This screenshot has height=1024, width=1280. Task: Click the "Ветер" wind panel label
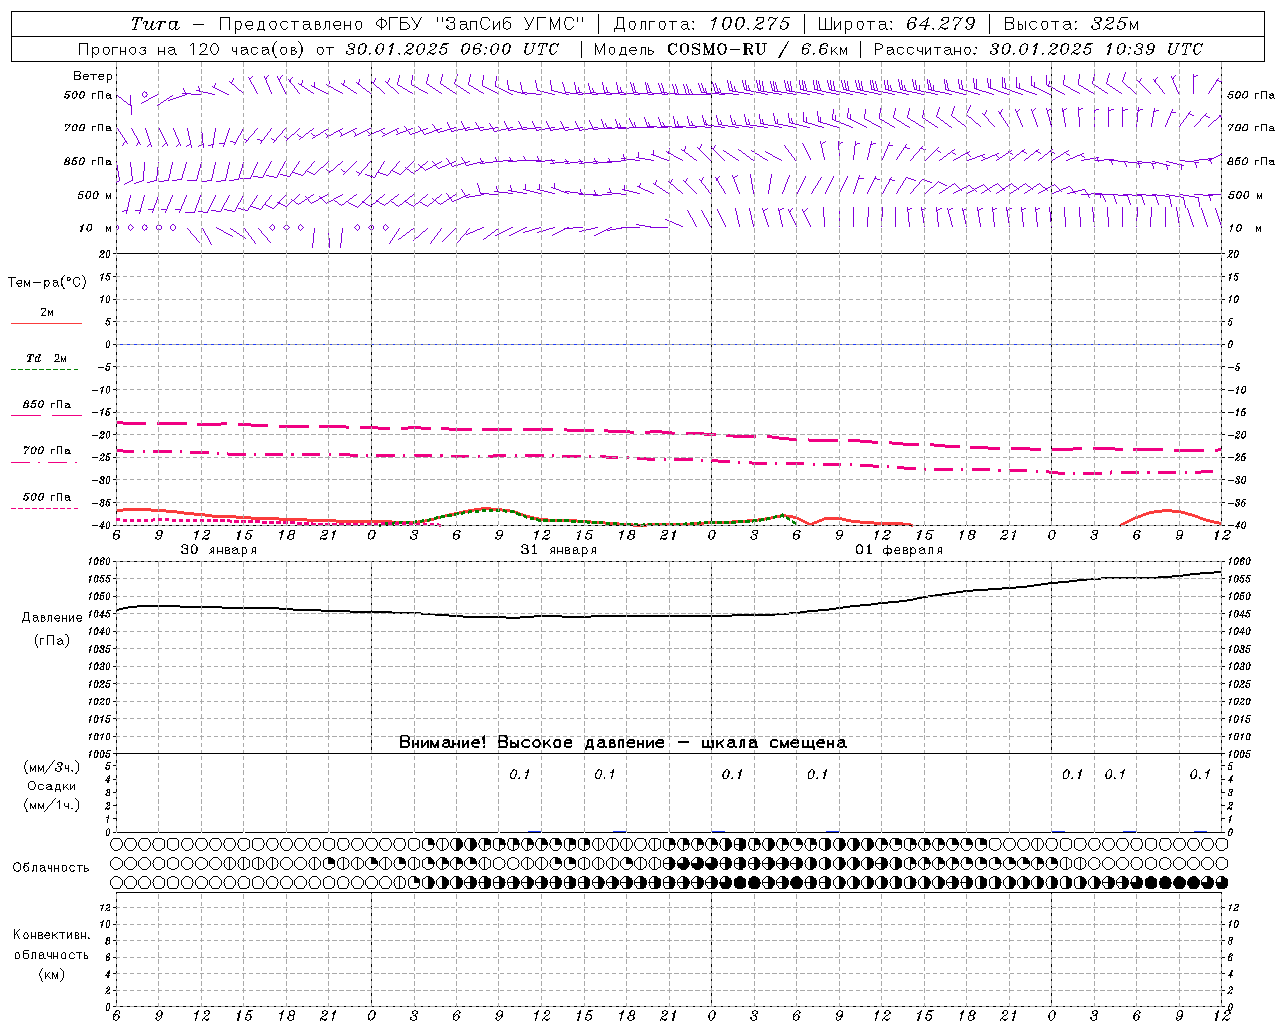click(x=93, y=76)
